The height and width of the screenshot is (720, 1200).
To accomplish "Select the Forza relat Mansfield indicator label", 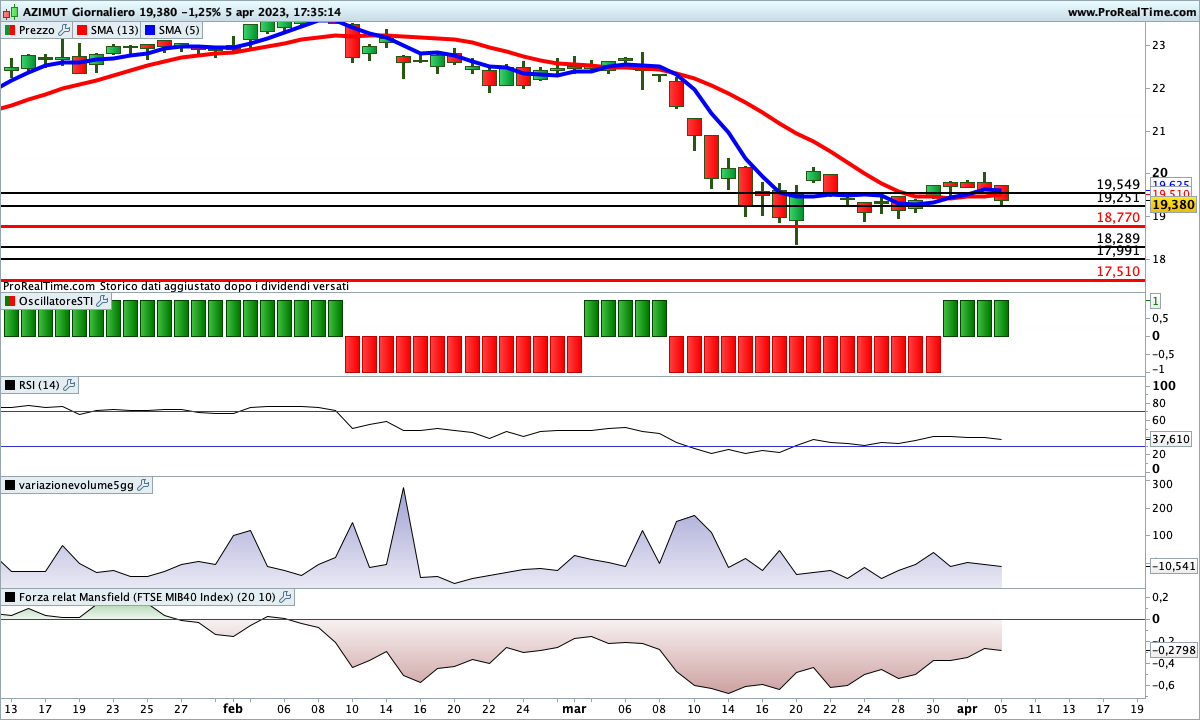I will coord(147,597).
